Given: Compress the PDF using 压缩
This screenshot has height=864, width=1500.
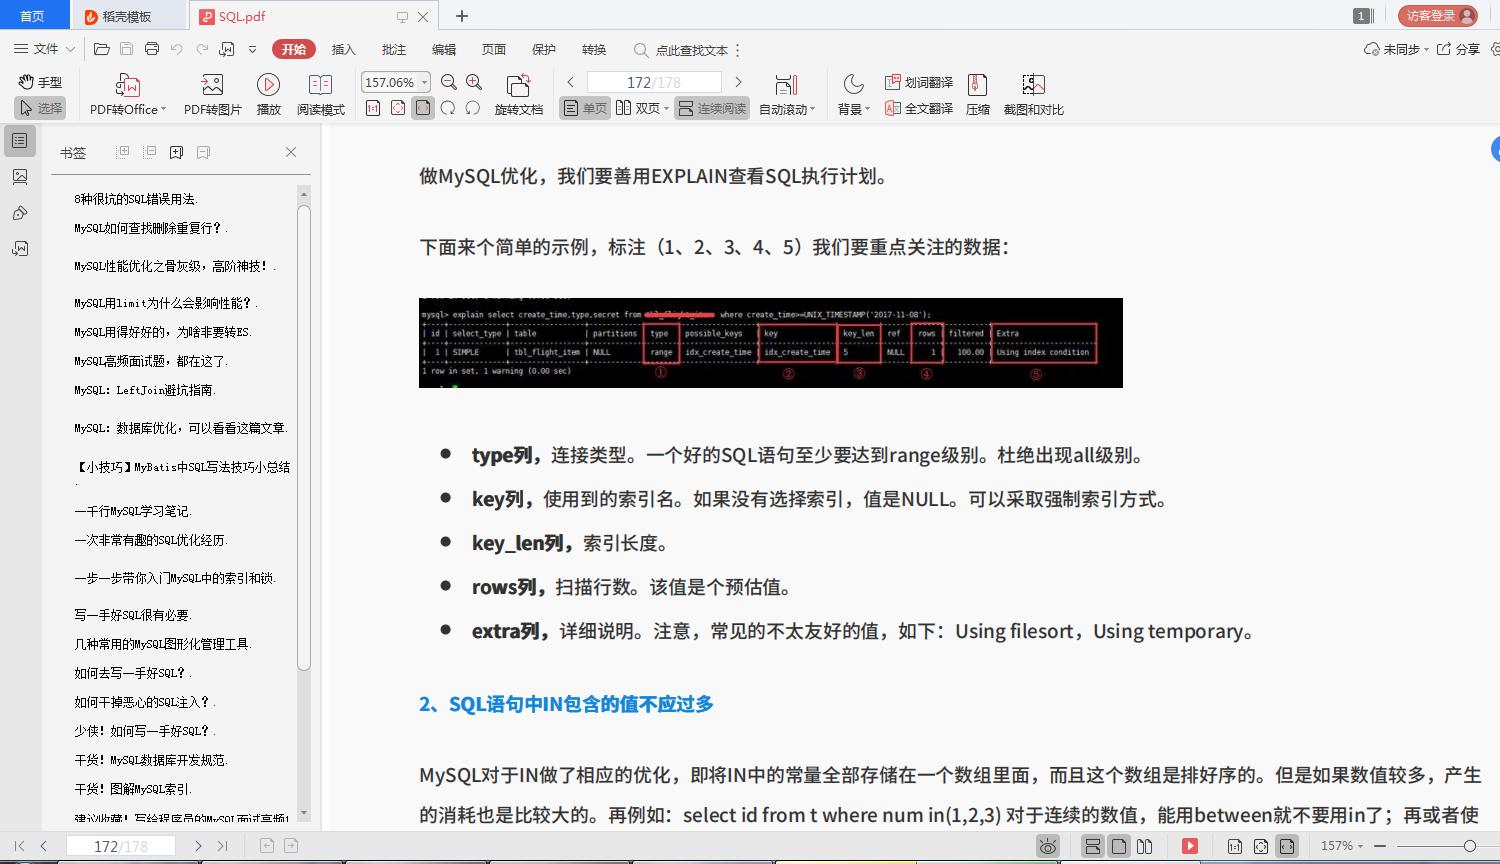Looking at the screenshot, I should click(x=977, y=95).
